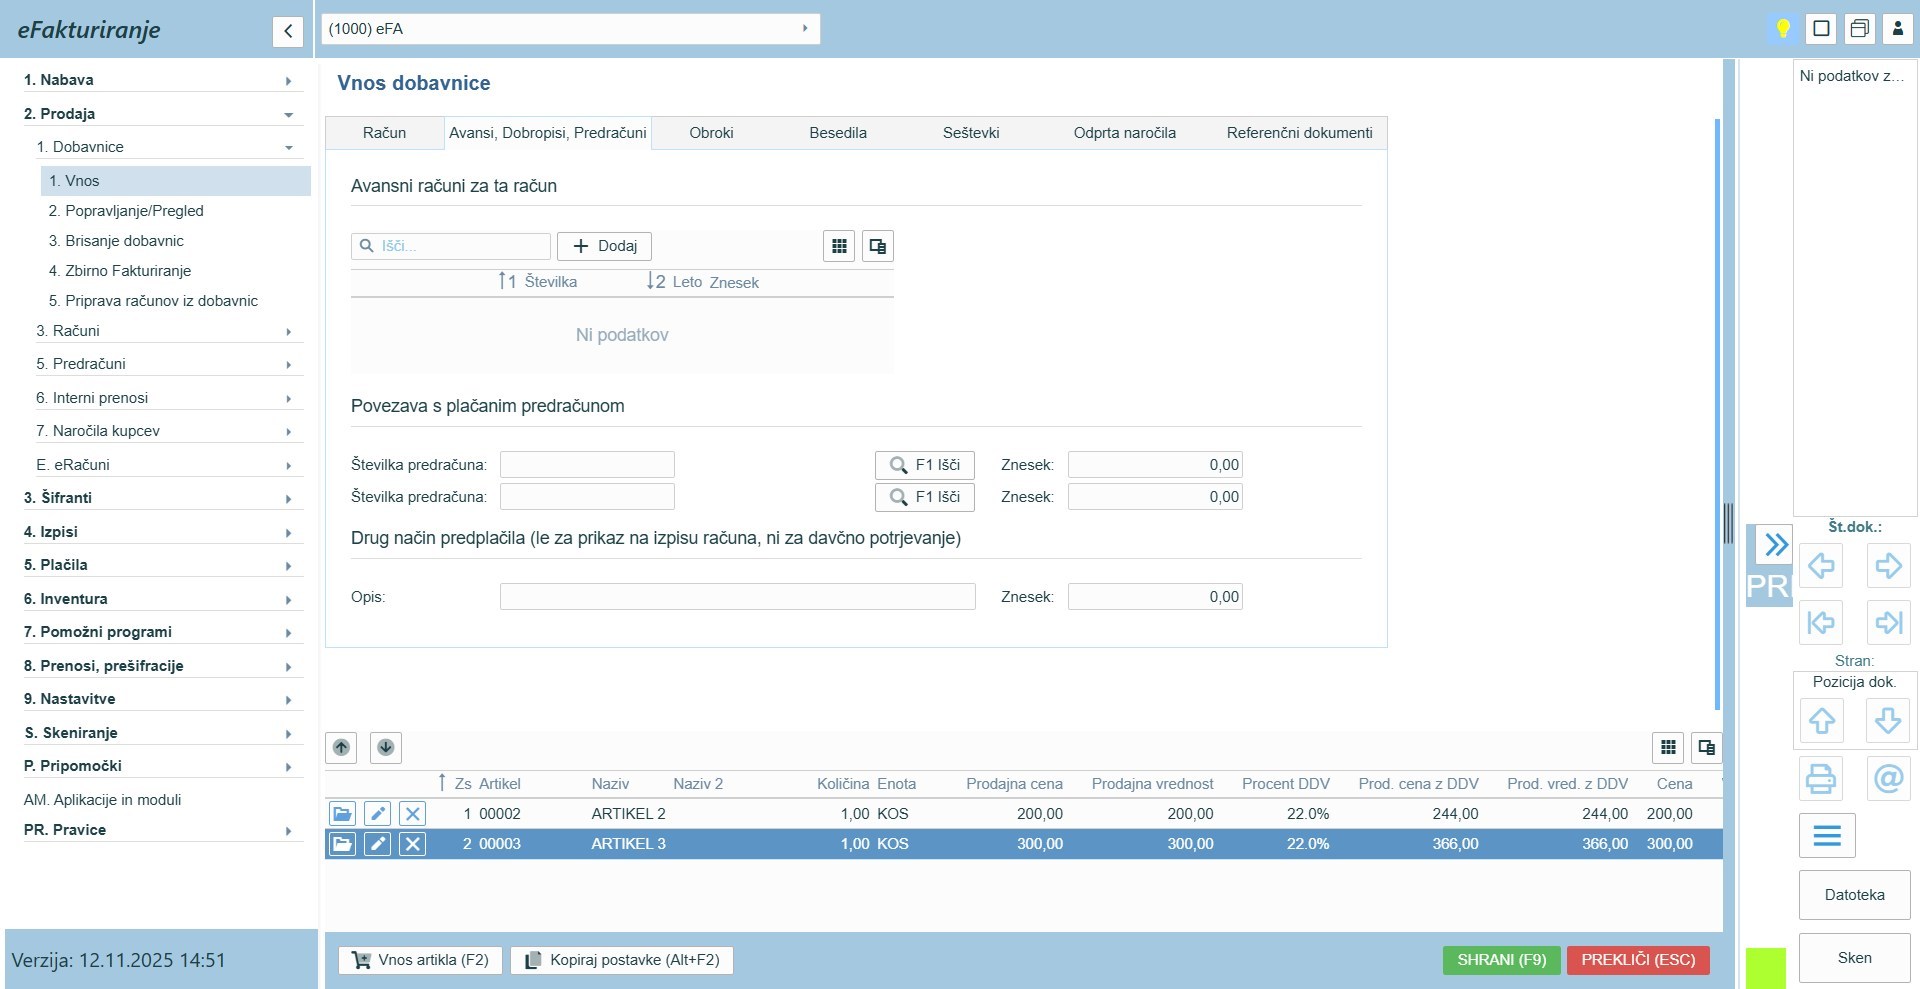The image size is (1920, 989).
Task: Click the email @ icon
Action: click(x=1888, y=778)
